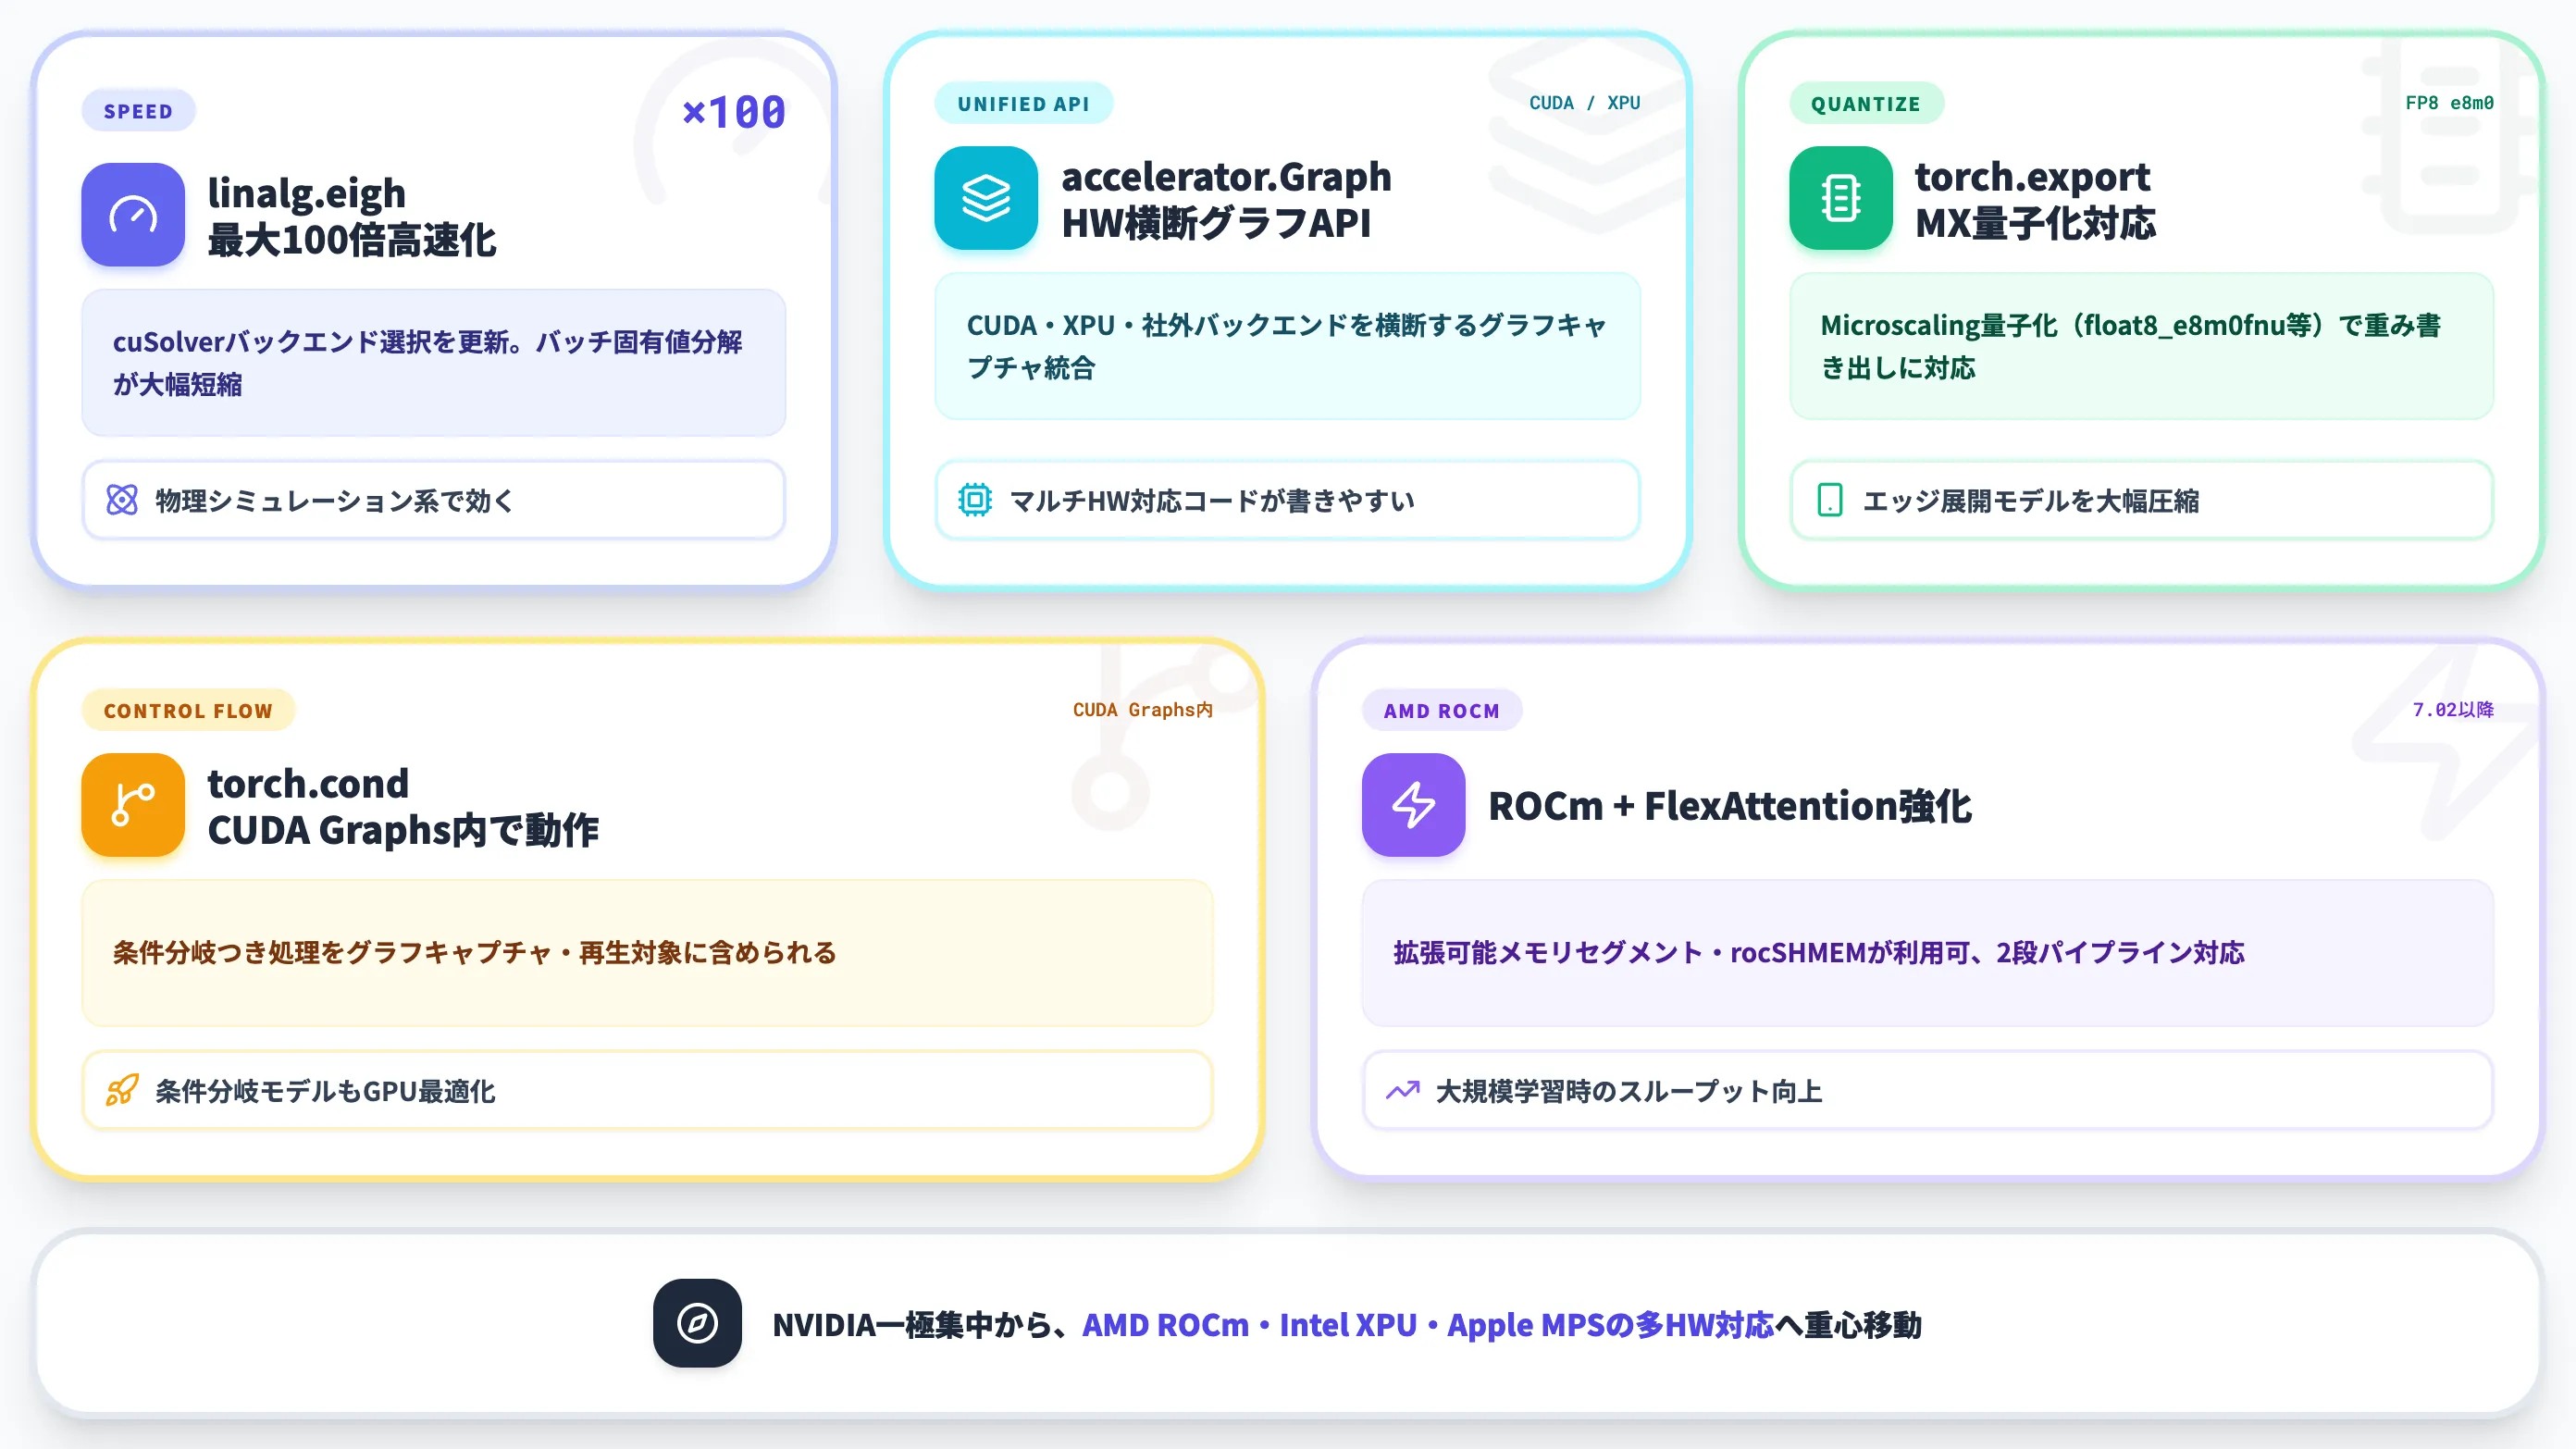The image size is (2576, 1449).
Task: Click the CUDA / XPU label
Action: point(1585,103)
